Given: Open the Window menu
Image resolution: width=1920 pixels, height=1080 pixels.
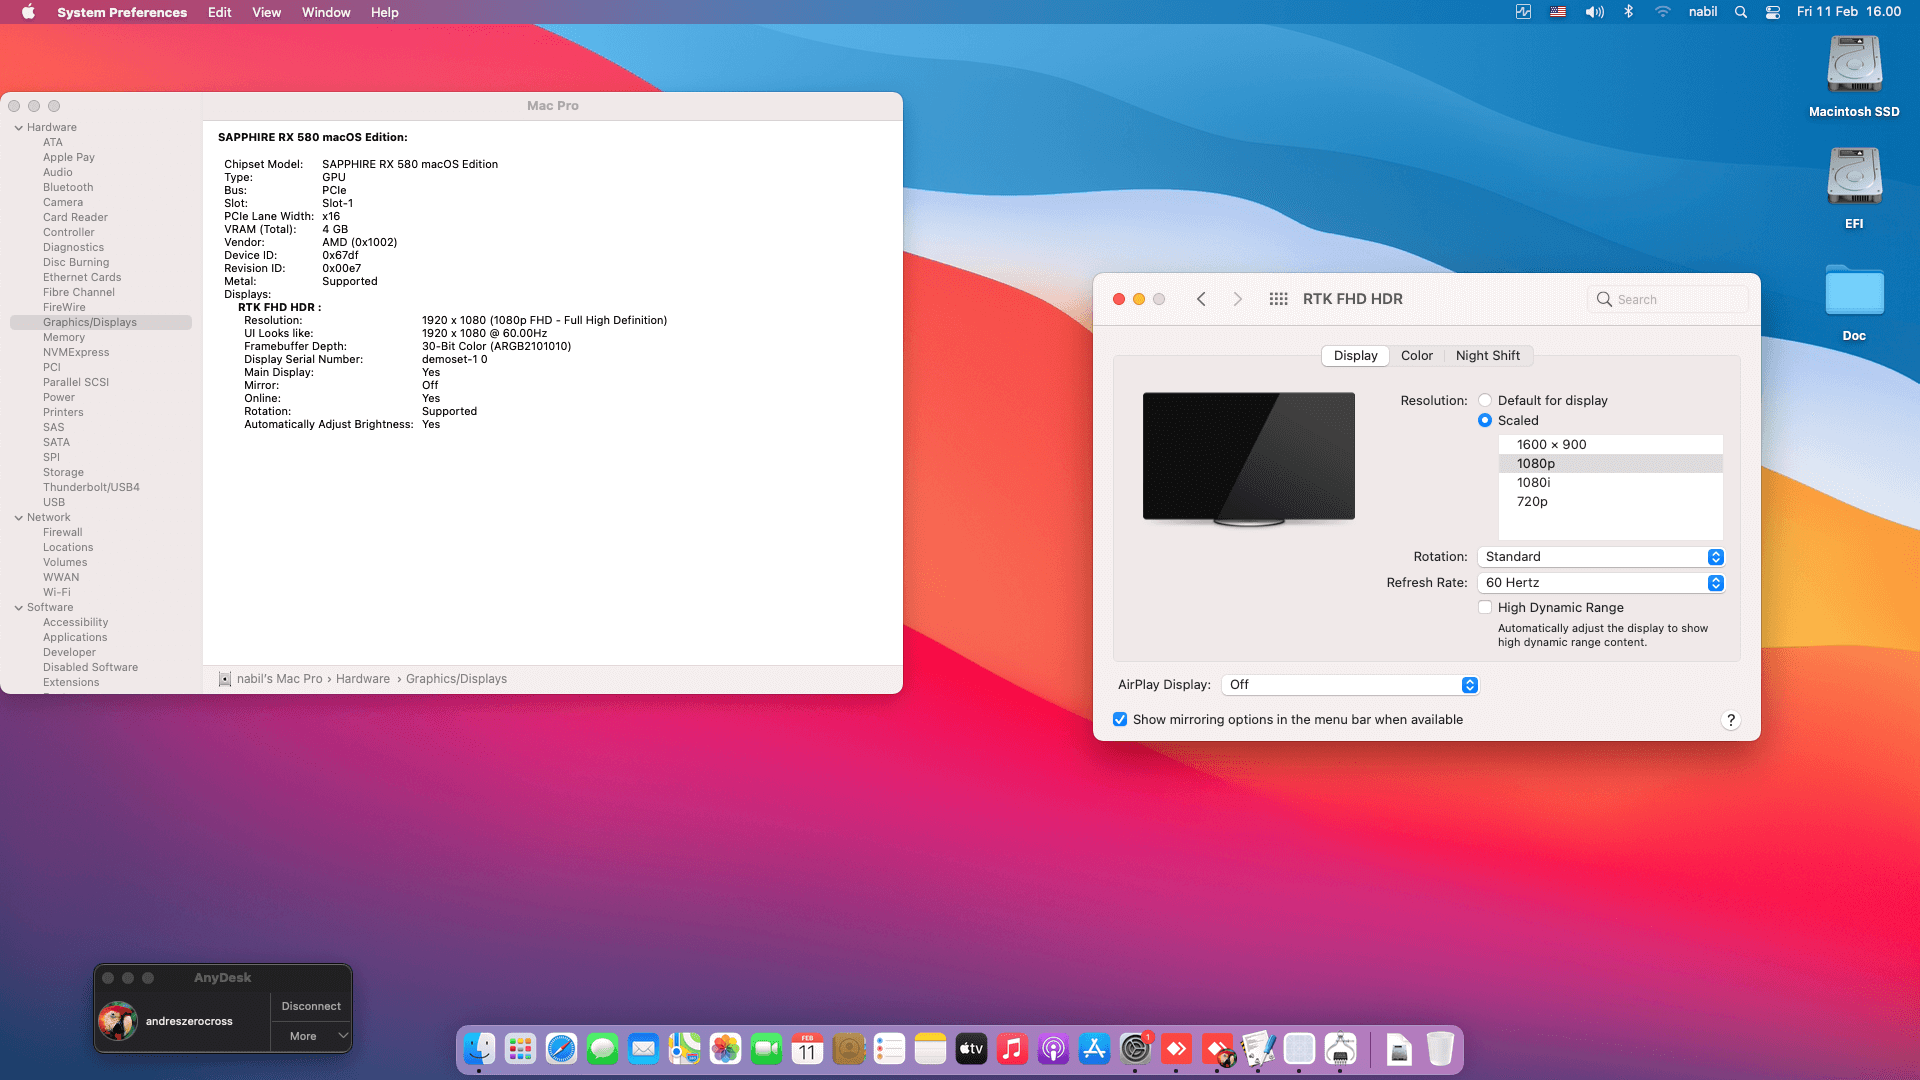Looking at the screenshot, I should (326, 12).
